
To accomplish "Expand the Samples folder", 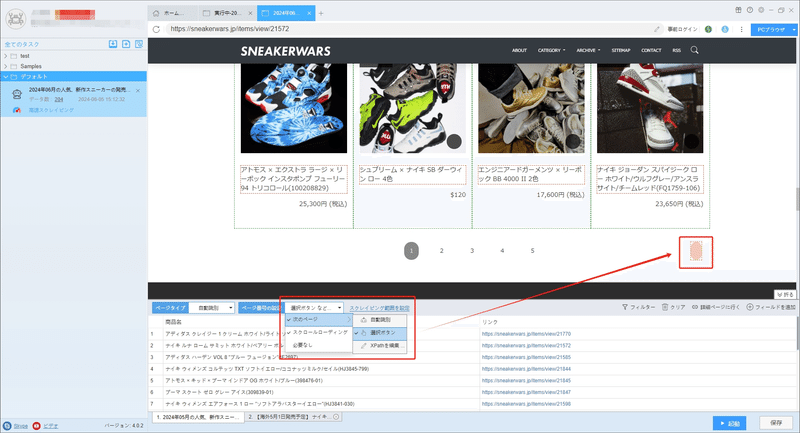I will (6, 66).
